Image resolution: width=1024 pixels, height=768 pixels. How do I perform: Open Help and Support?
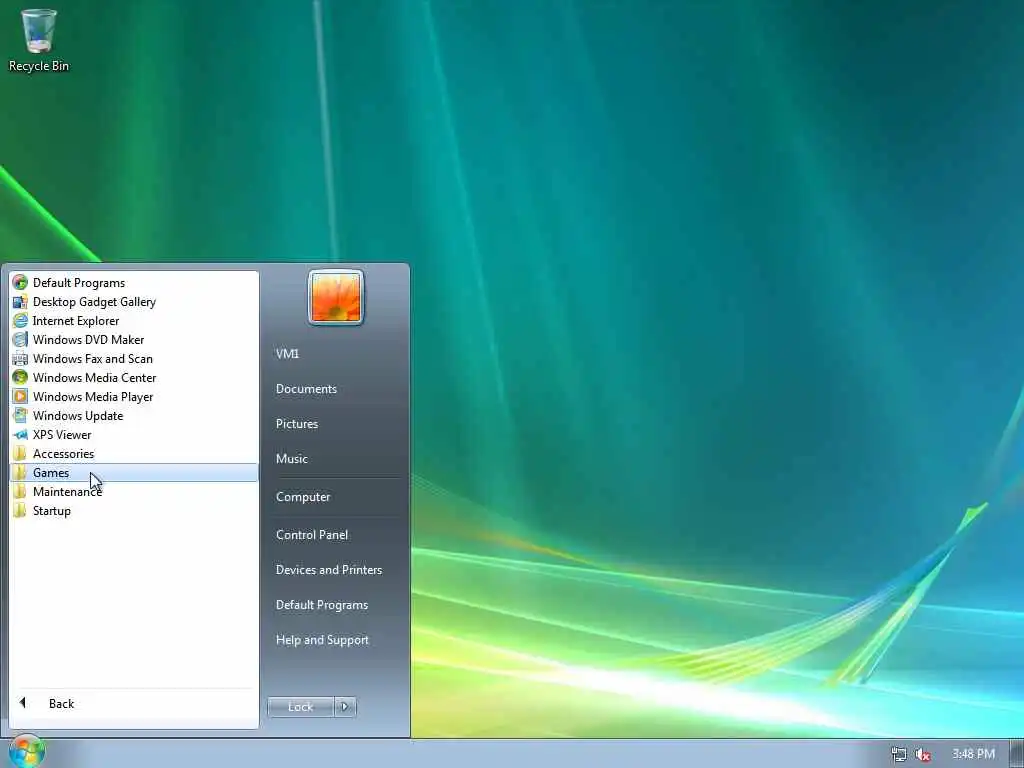pos(322,640)
